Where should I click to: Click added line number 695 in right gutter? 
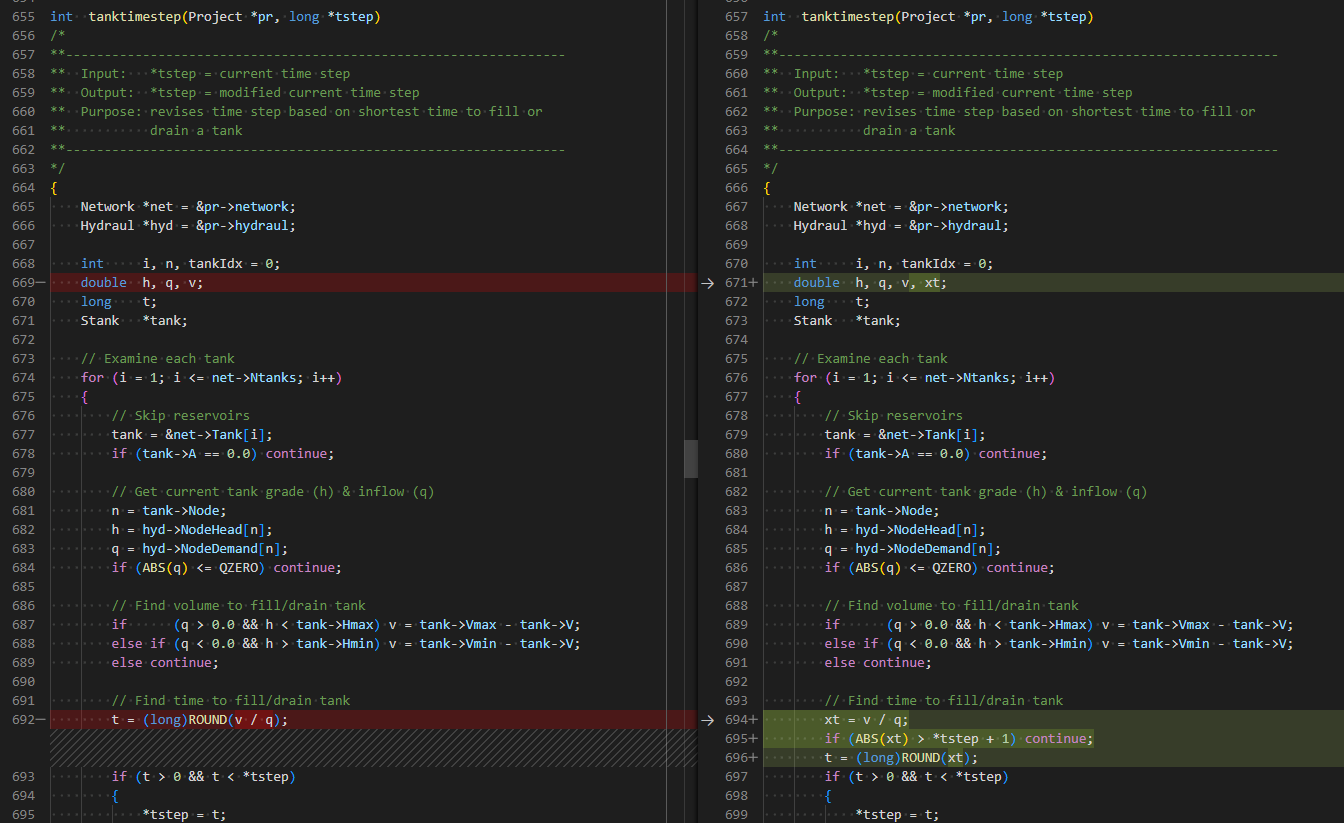(735, 738)
